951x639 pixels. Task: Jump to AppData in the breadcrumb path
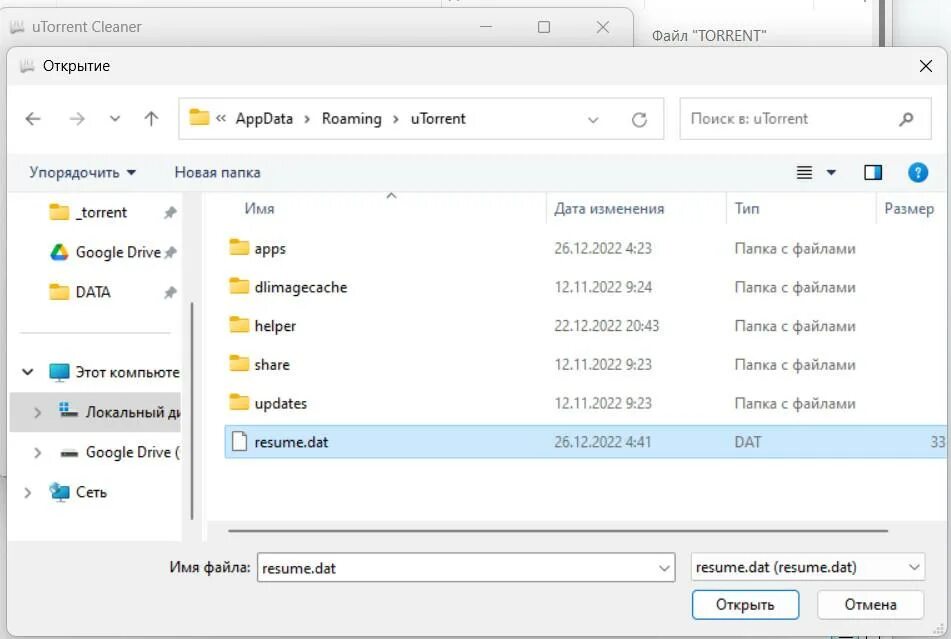[x=264, y=119]
